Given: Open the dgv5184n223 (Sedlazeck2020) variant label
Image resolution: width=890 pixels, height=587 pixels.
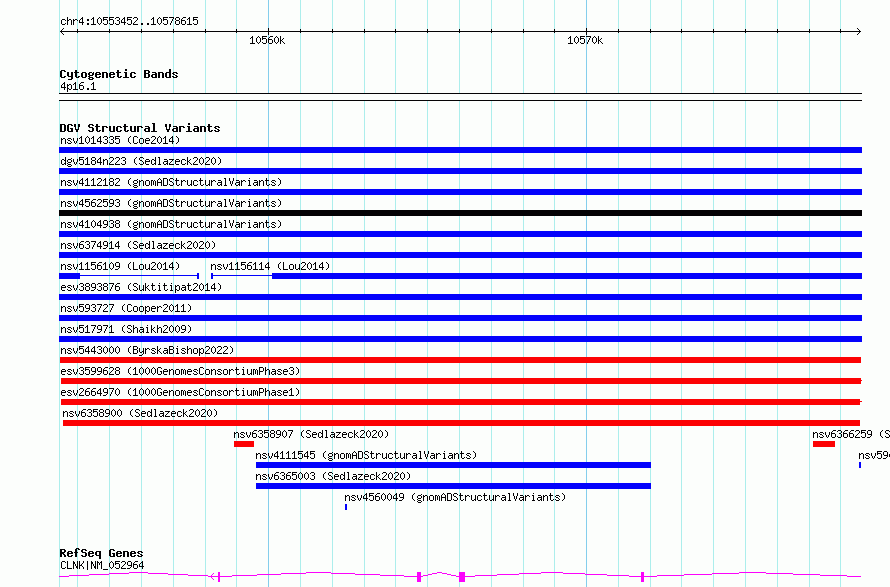Looking at the screenshot, I should point(141,161).
